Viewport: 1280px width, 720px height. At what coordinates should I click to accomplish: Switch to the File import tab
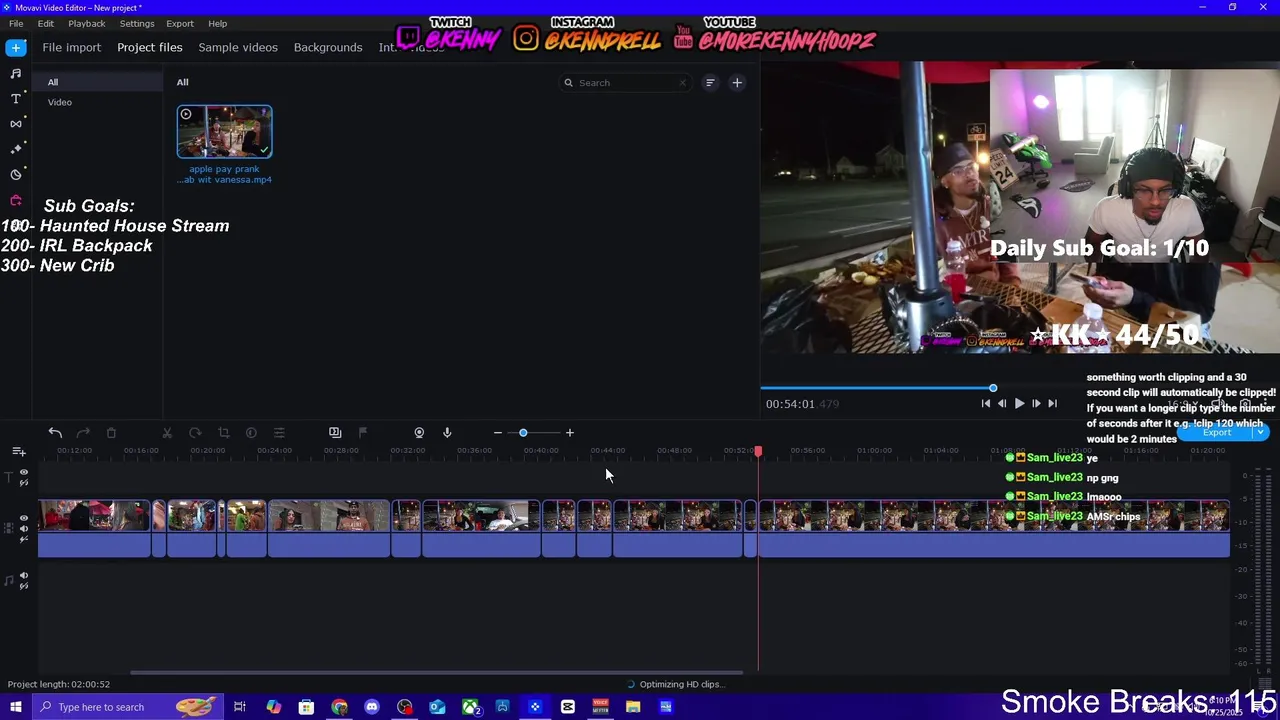(x=71, y=47)
